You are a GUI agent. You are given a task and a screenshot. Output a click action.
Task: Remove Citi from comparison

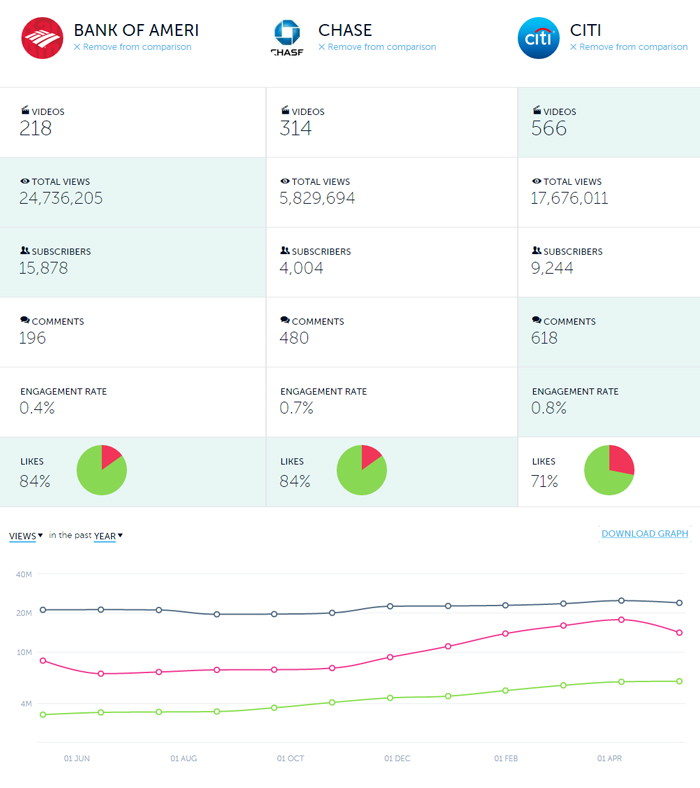[629, 47]
